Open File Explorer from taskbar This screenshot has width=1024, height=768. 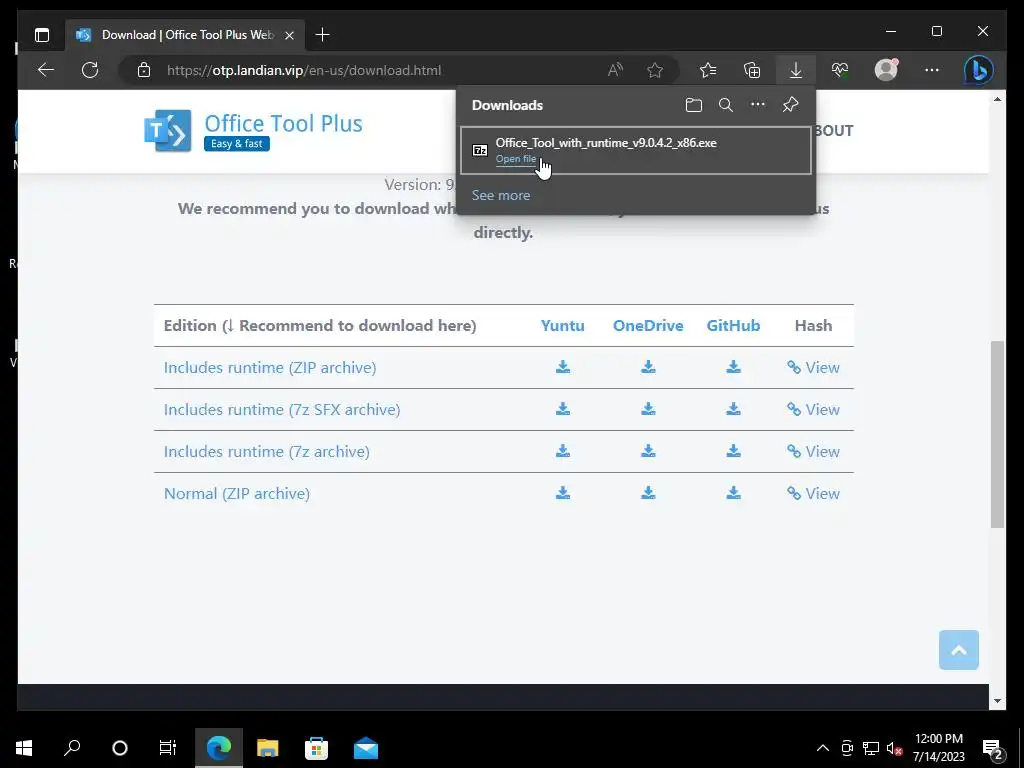click(267, 748)
